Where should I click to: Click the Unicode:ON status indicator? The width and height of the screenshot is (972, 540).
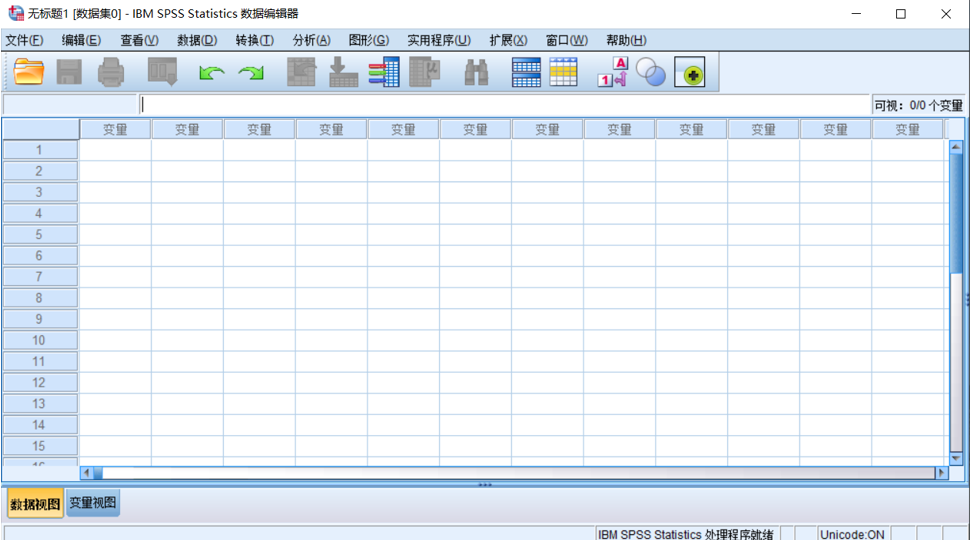[x=852, y=534]
